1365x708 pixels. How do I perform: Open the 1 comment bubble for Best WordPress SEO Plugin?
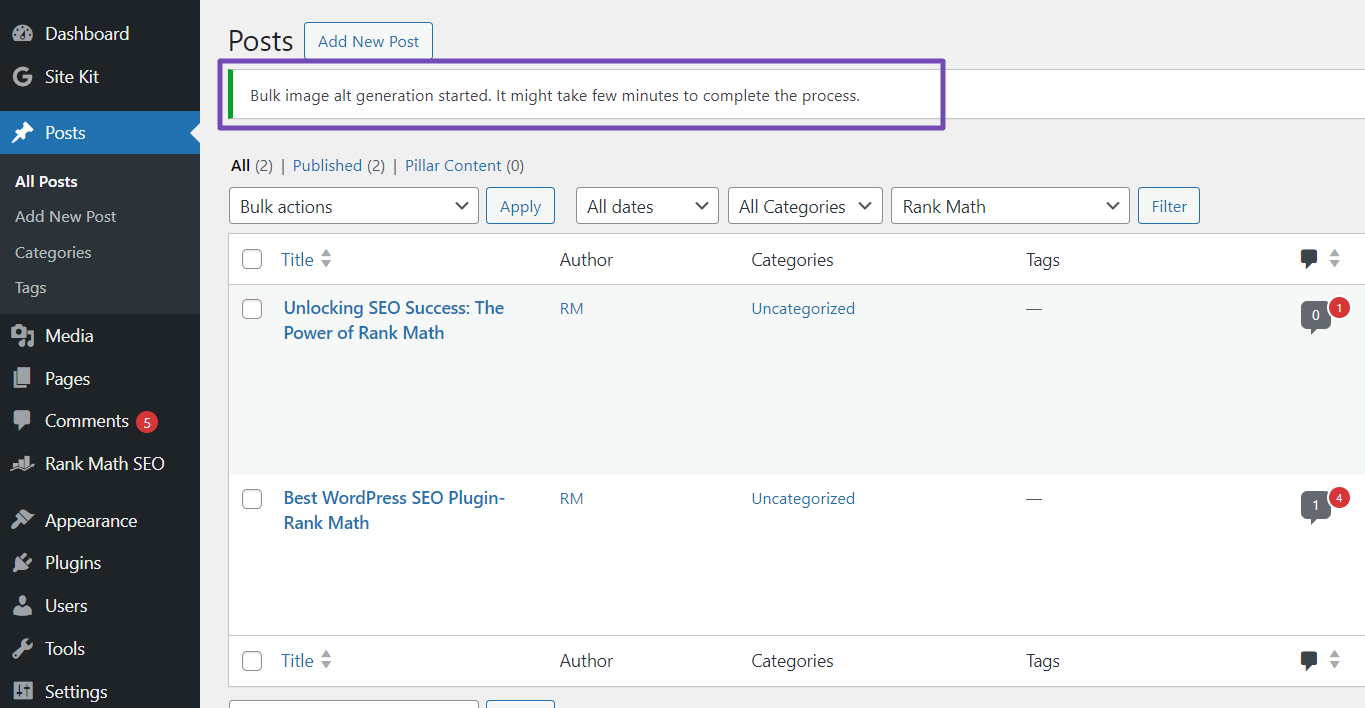tap(1315, 507)
